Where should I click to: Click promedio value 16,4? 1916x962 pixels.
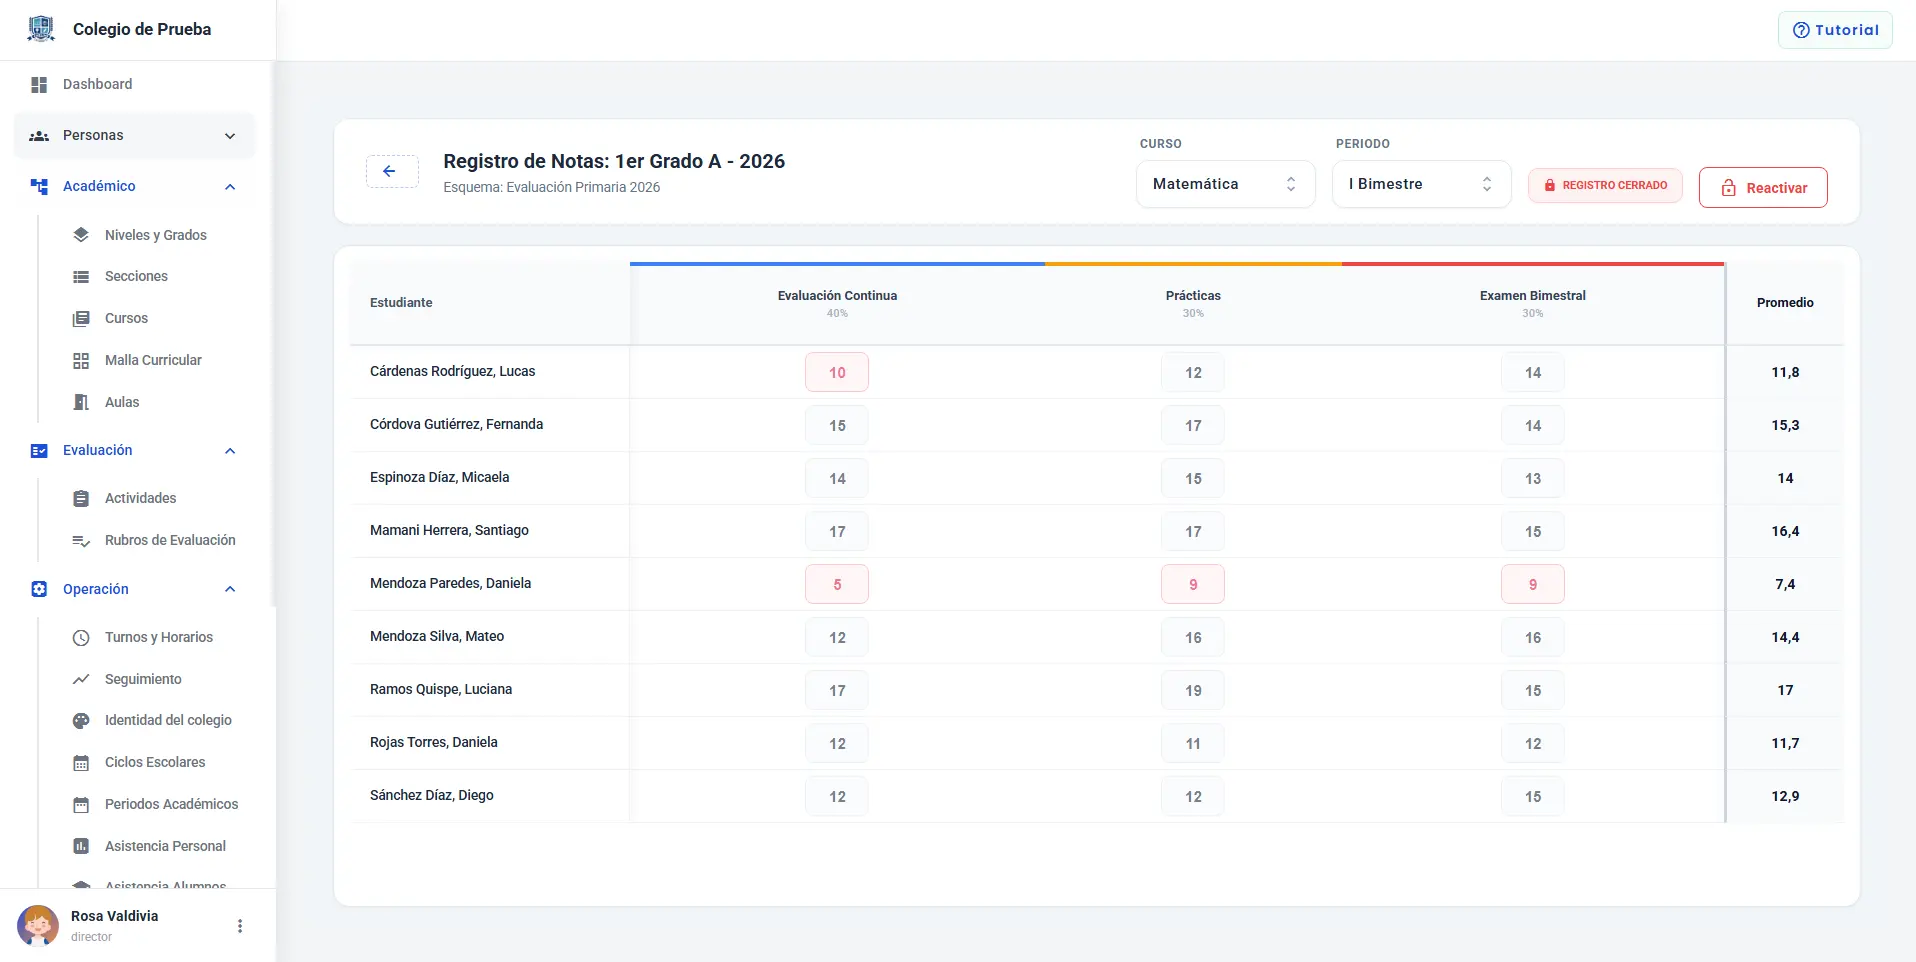click(1785, 532)
